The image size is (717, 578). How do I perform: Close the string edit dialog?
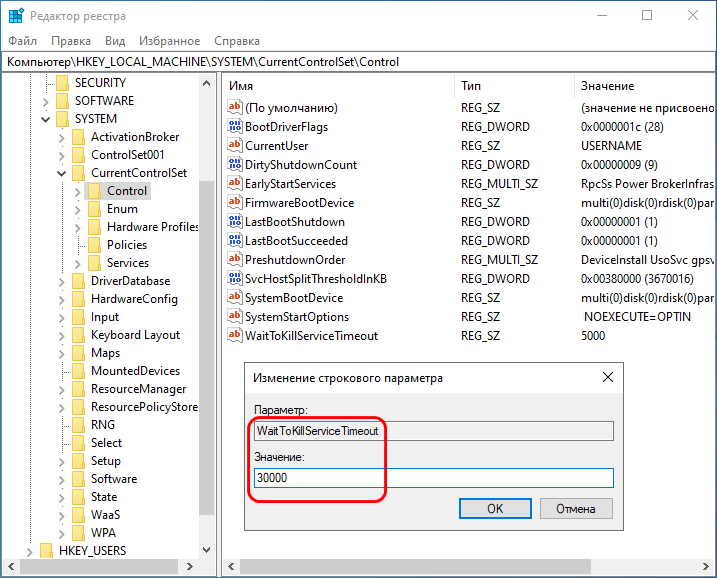pos(608,377)
